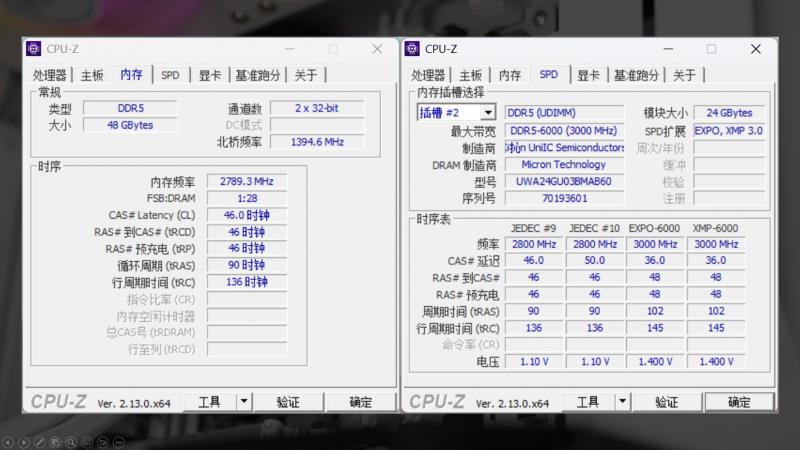Viewport: 800px width, 450px height.
Task: Click the 确定 button in the left window
Action: 361,402
